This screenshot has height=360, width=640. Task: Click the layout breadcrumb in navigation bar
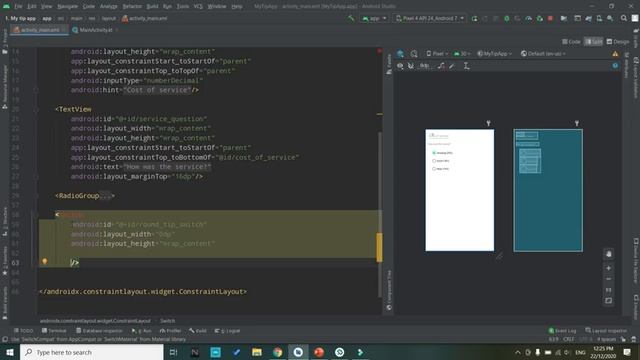pyautogui.click(x=109, y=18)
